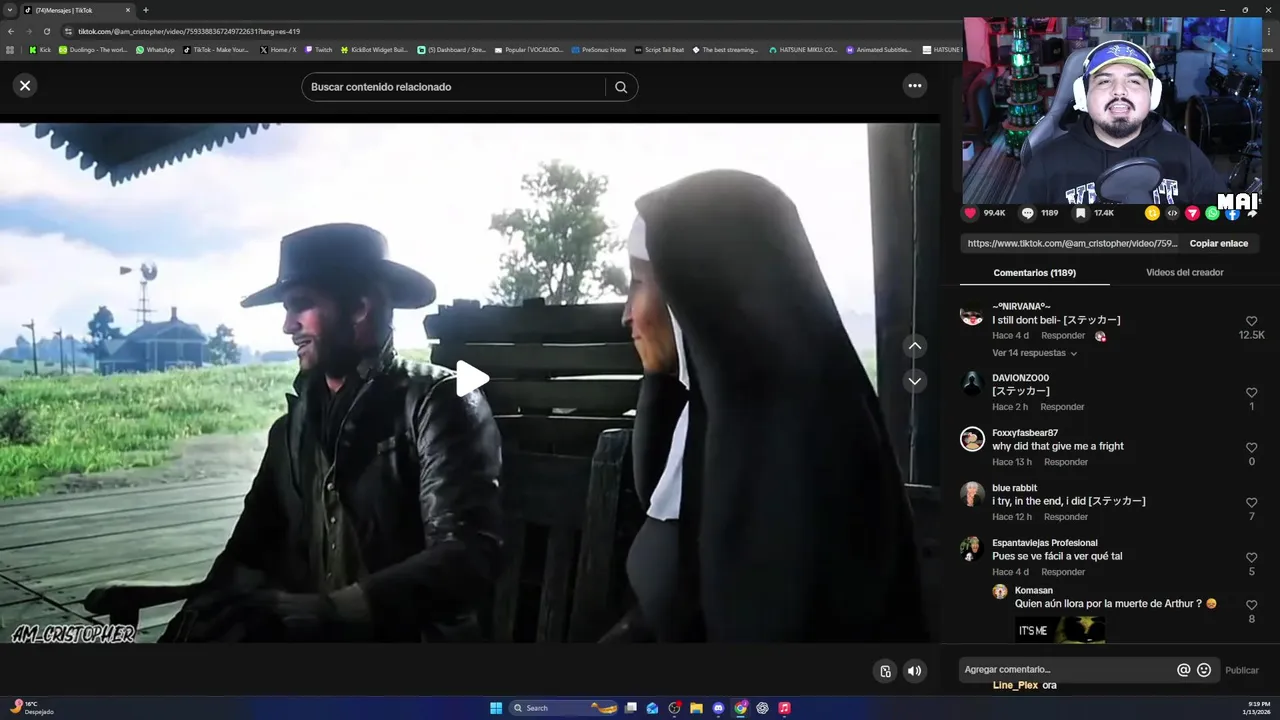Select the Comentarios (1189) tab
Viewport: 1280px width, 720px height.
(x=1034, y=273)
